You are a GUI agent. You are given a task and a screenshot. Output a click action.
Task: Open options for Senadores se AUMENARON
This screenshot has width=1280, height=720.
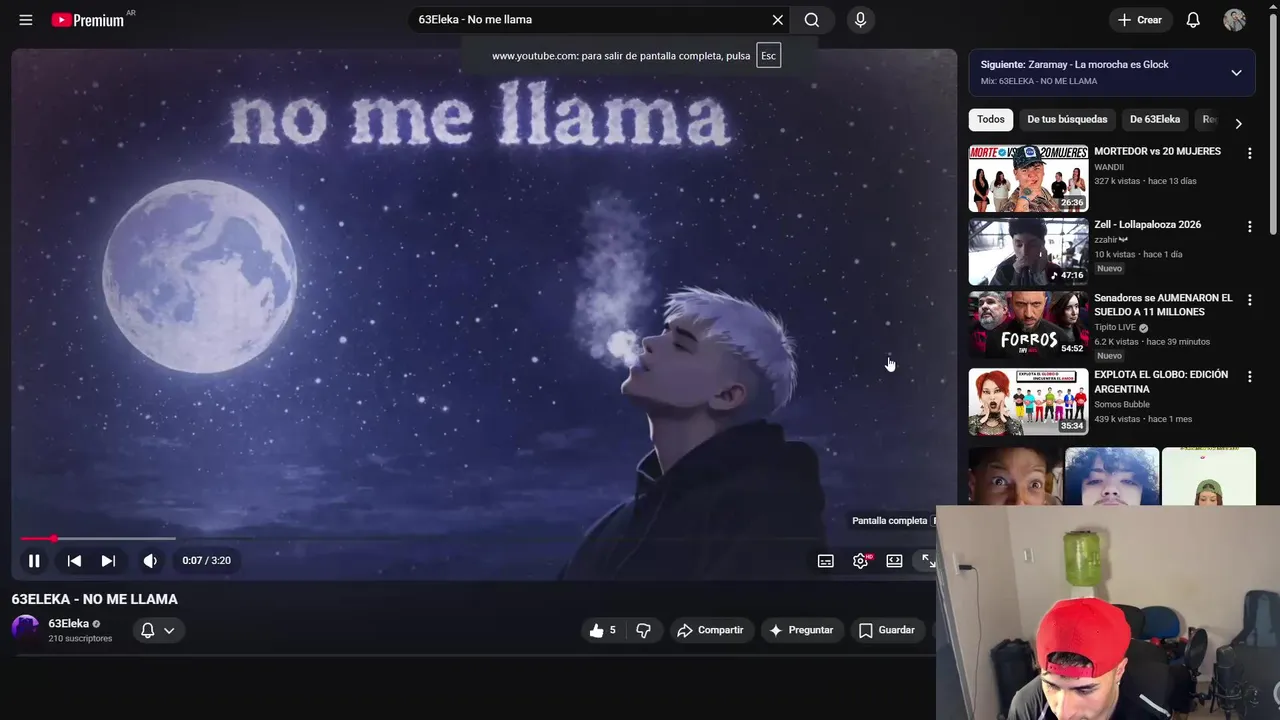coord(1249,300)
